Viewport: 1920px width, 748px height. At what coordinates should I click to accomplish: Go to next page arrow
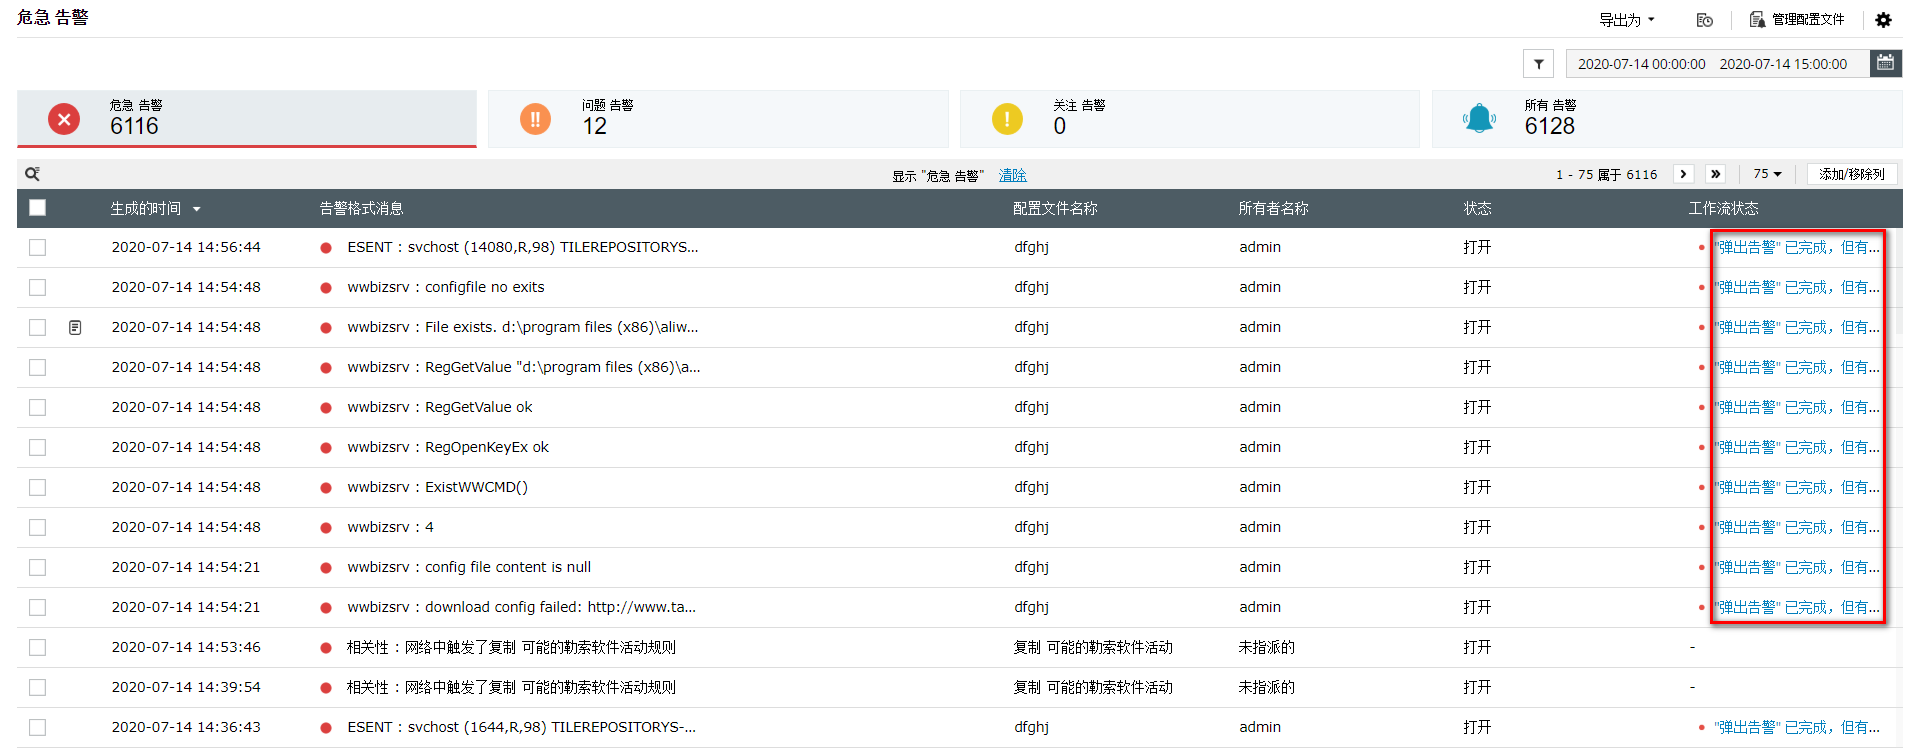click(x=1683, y=174)
